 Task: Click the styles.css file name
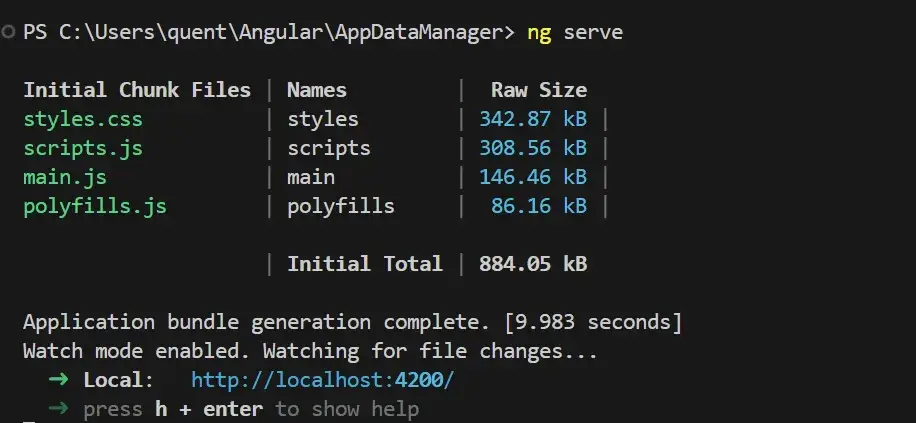click(x=83, y=119)
